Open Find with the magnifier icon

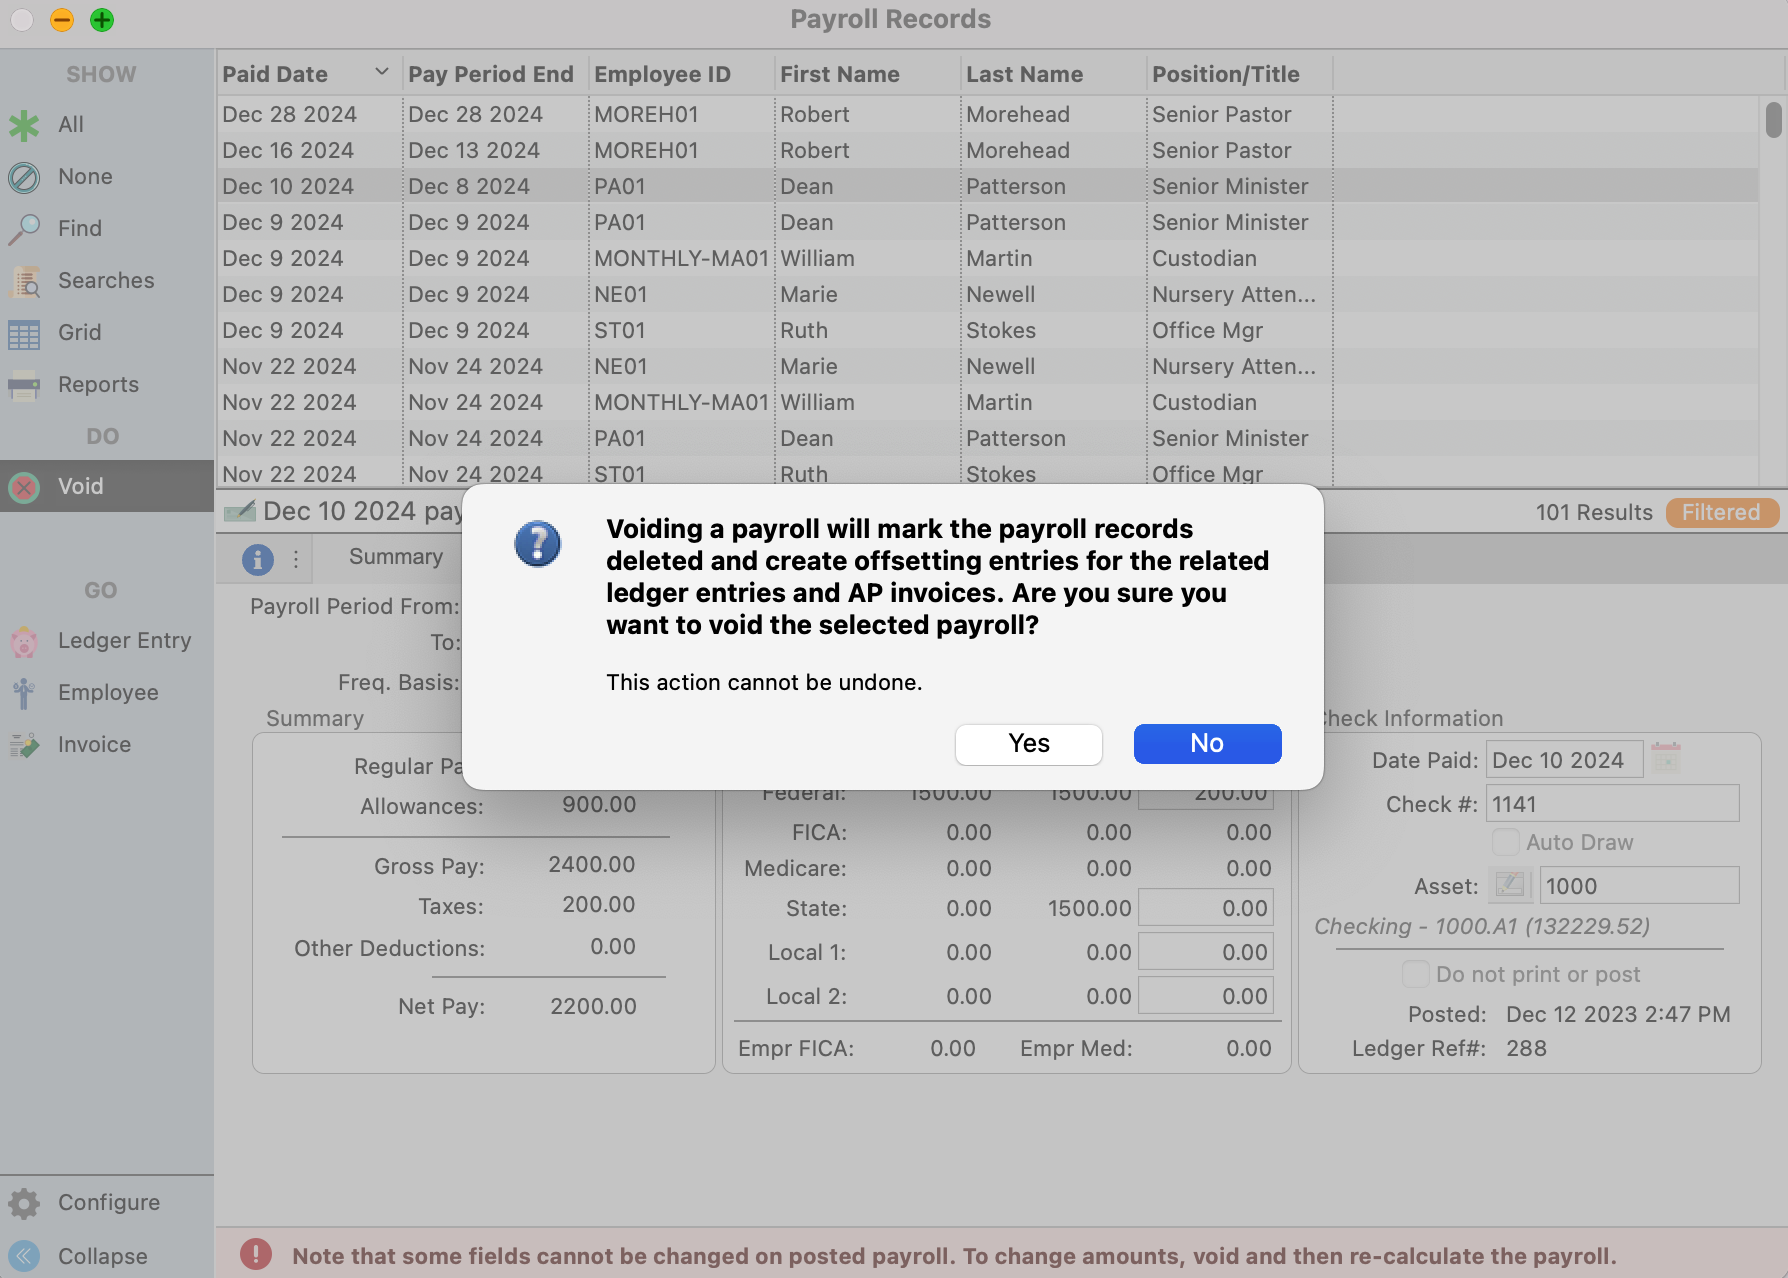point(24,229)
